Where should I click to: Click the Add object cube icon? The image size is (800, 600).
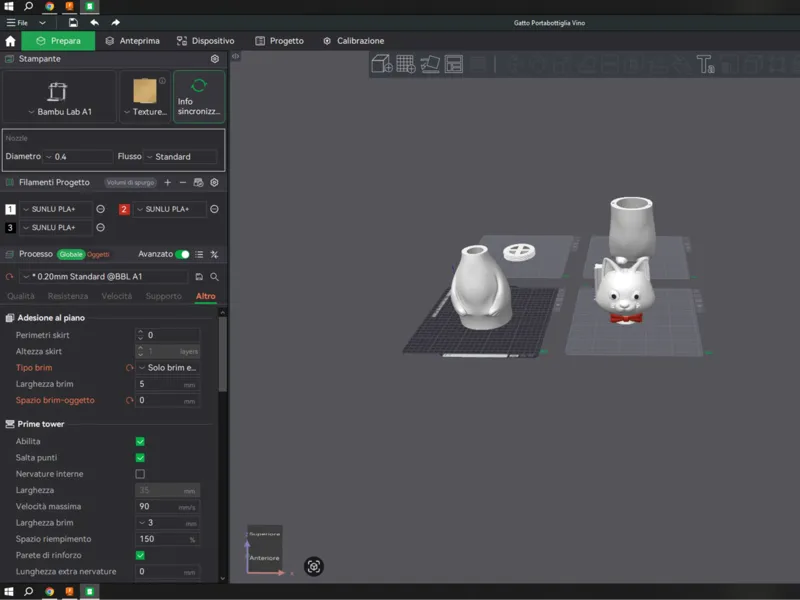tap(382, 64)
